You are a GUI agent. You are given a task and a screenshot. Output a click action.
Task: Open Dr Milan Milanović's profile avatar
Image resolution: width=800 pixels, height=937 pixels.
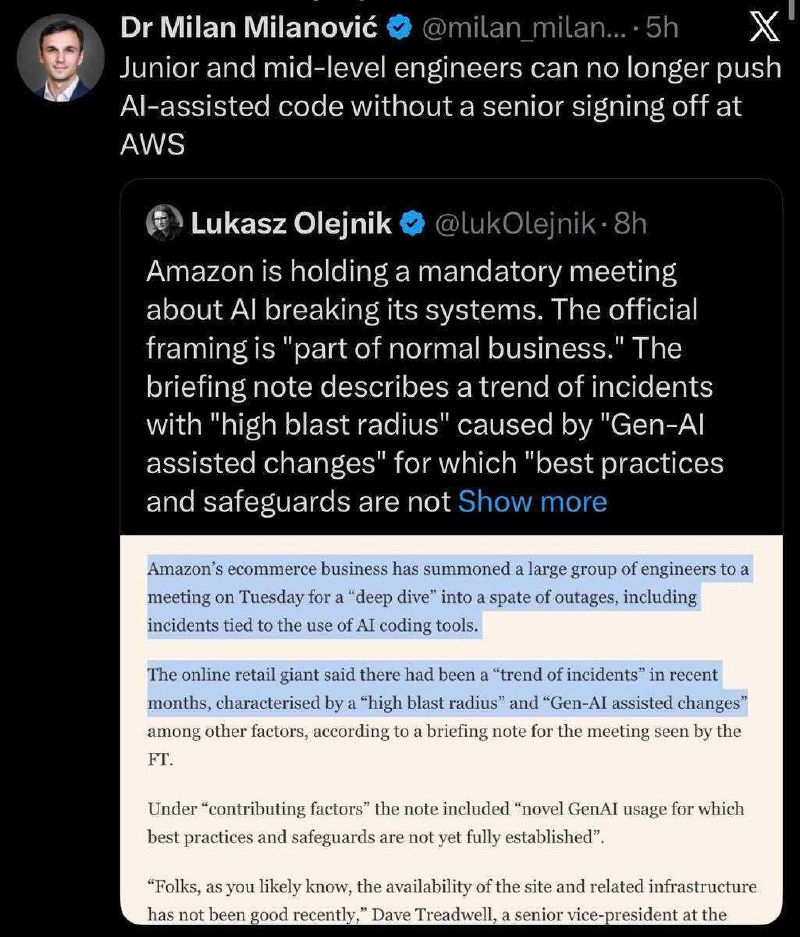pyautogui.click(x=60, y=57)
